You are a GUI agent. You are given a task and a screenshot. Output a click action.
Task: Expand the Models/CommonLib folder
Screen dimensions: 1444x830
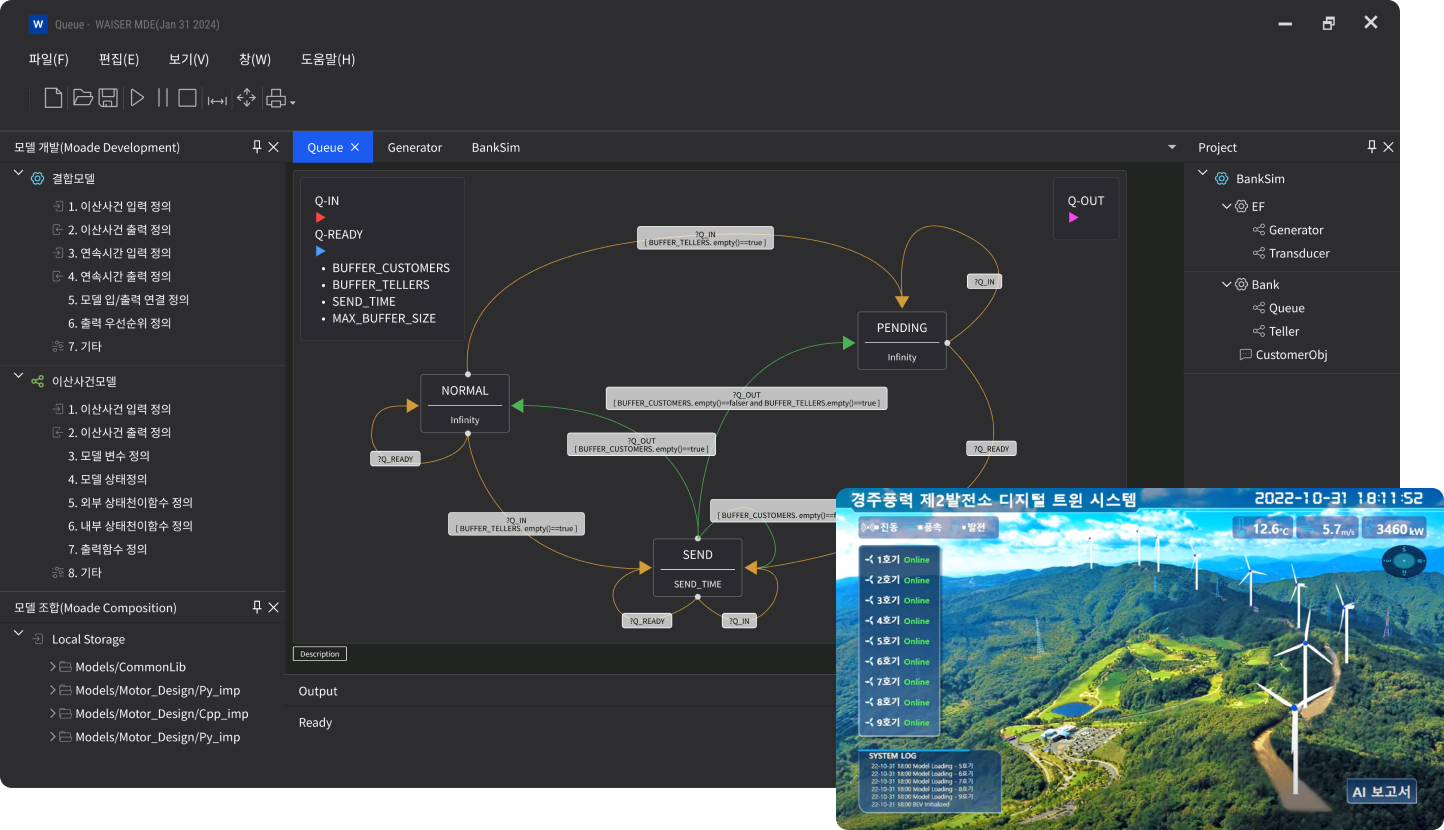click(53, 666)
